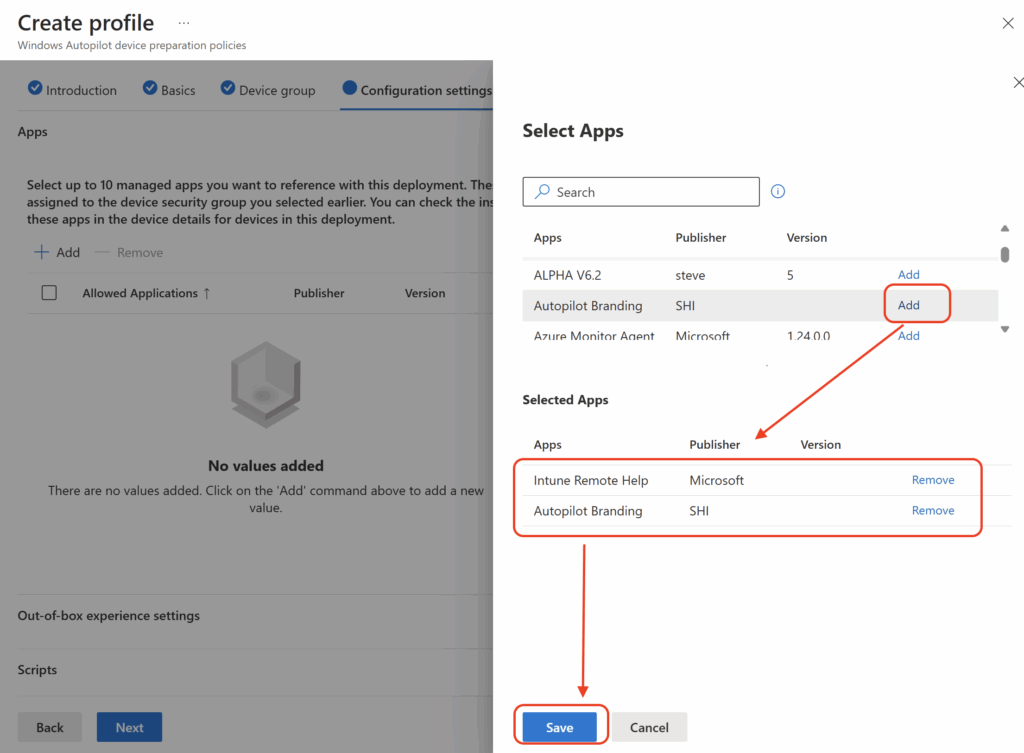Click the steve publisher cell
The width and height of the screenshot is (1024, 753).
pos(690,275)
